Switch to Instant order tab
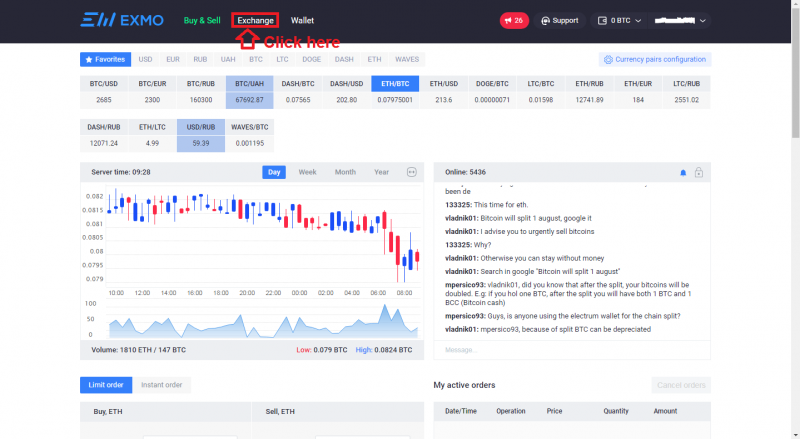This screenshot has height=439, width=800. pyautogui.click(x=161, y=385)
